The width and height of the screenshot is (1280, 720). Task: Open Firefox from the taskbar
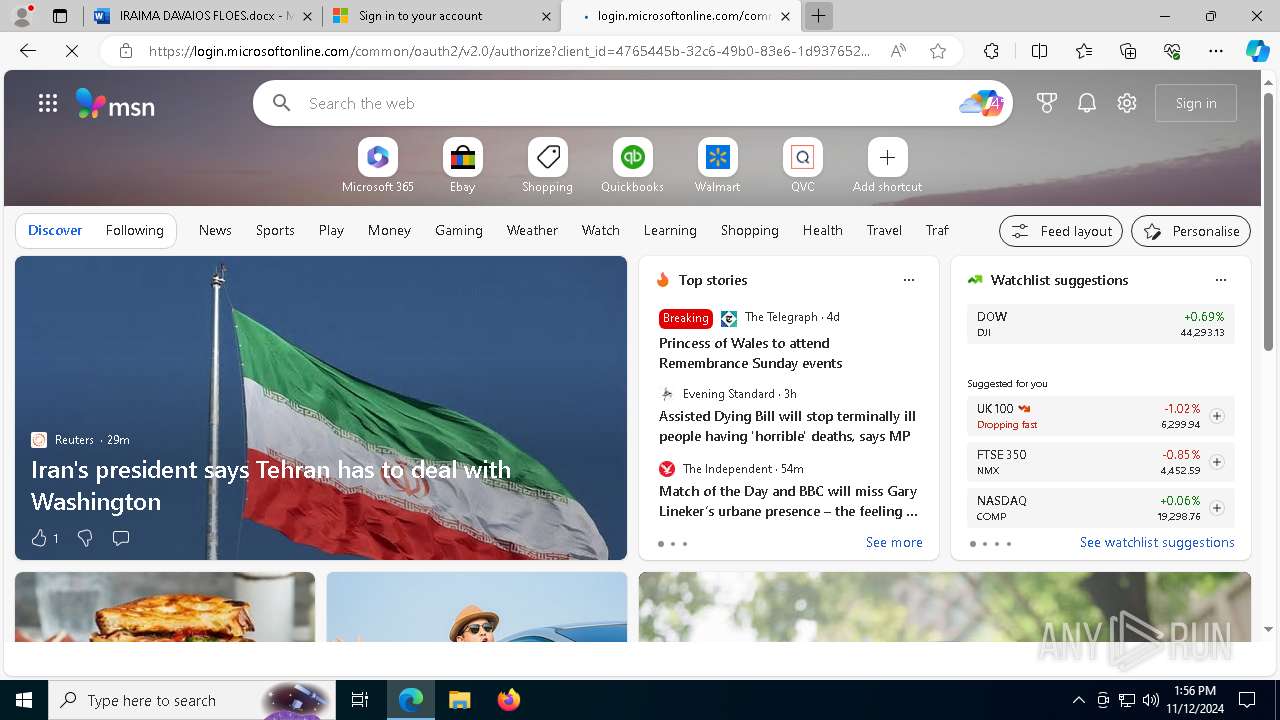pos(509,700)
